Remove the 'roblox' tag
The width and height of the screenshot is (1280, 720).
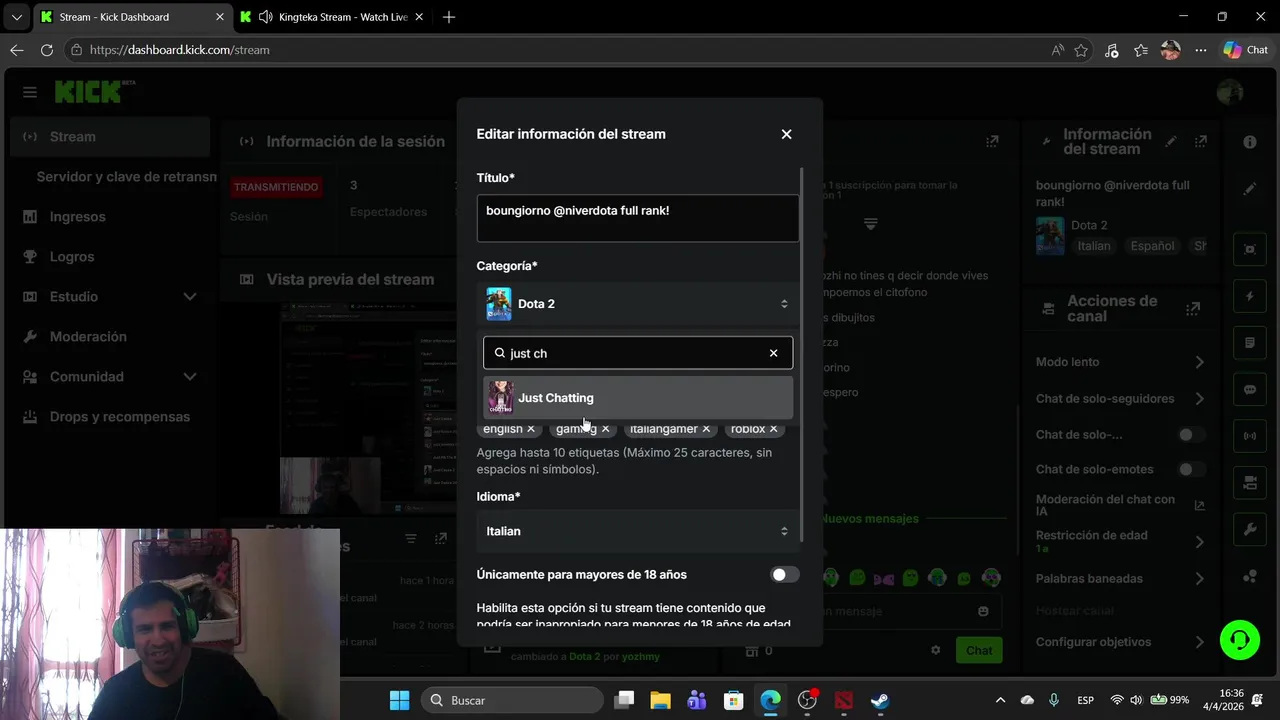tap(774, 429)
